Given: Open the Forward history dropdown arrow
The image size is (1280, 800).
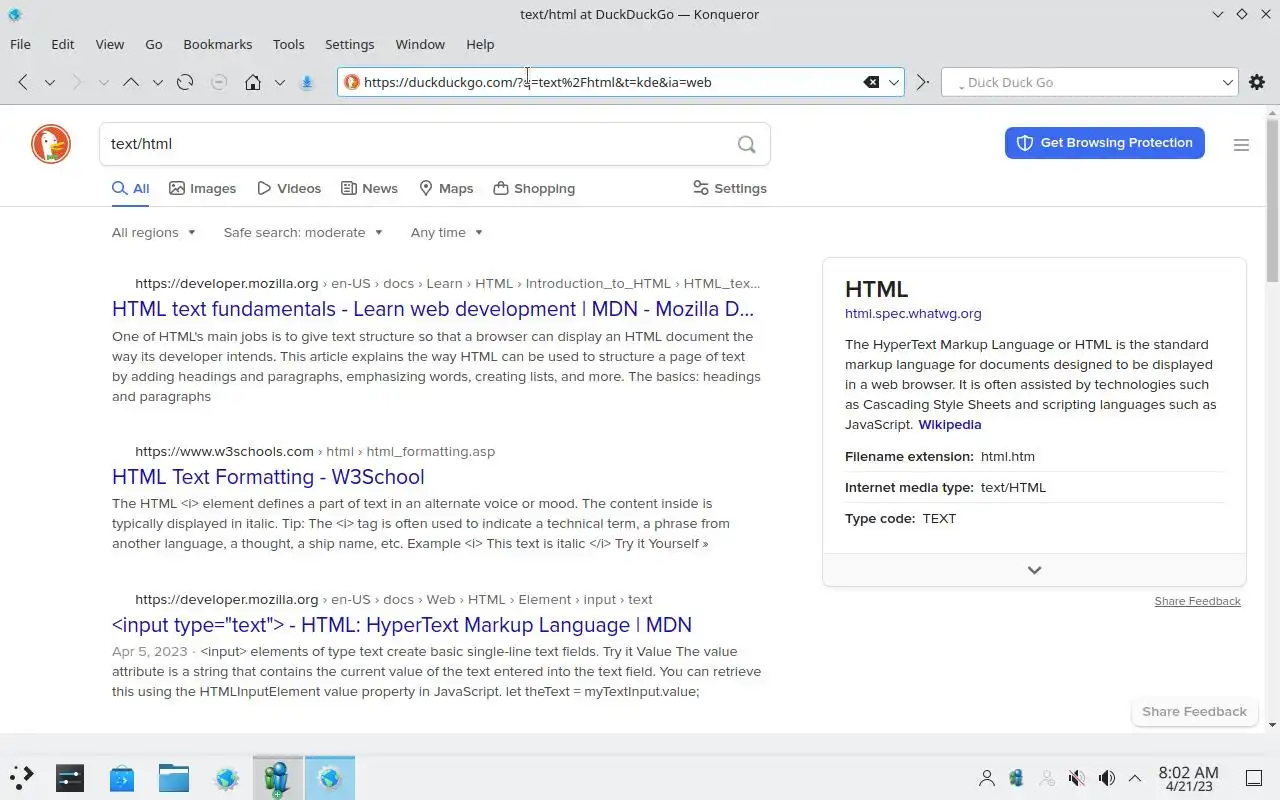Looking at the screenshot, I should tap(103, 82).
